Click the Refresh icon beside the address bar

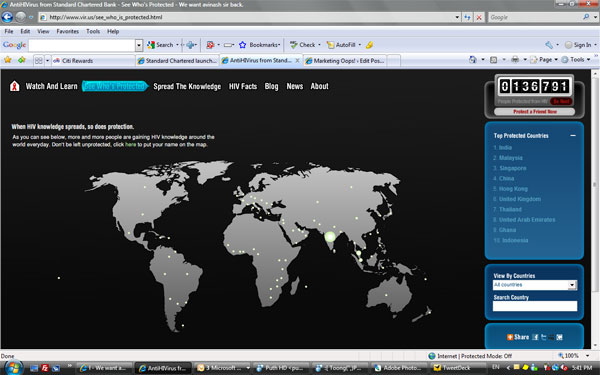pos(467,17)
